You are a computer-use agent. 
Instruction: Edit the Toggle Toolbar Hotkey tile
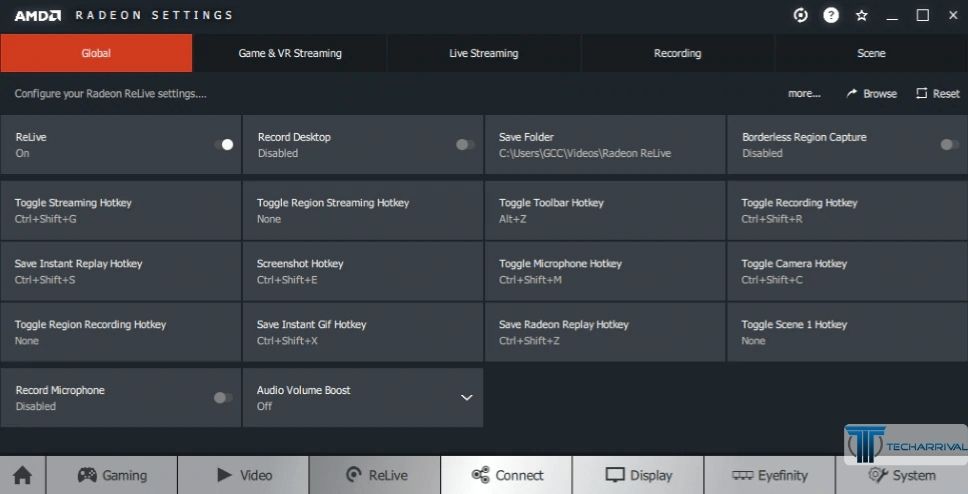pos(605,211)
